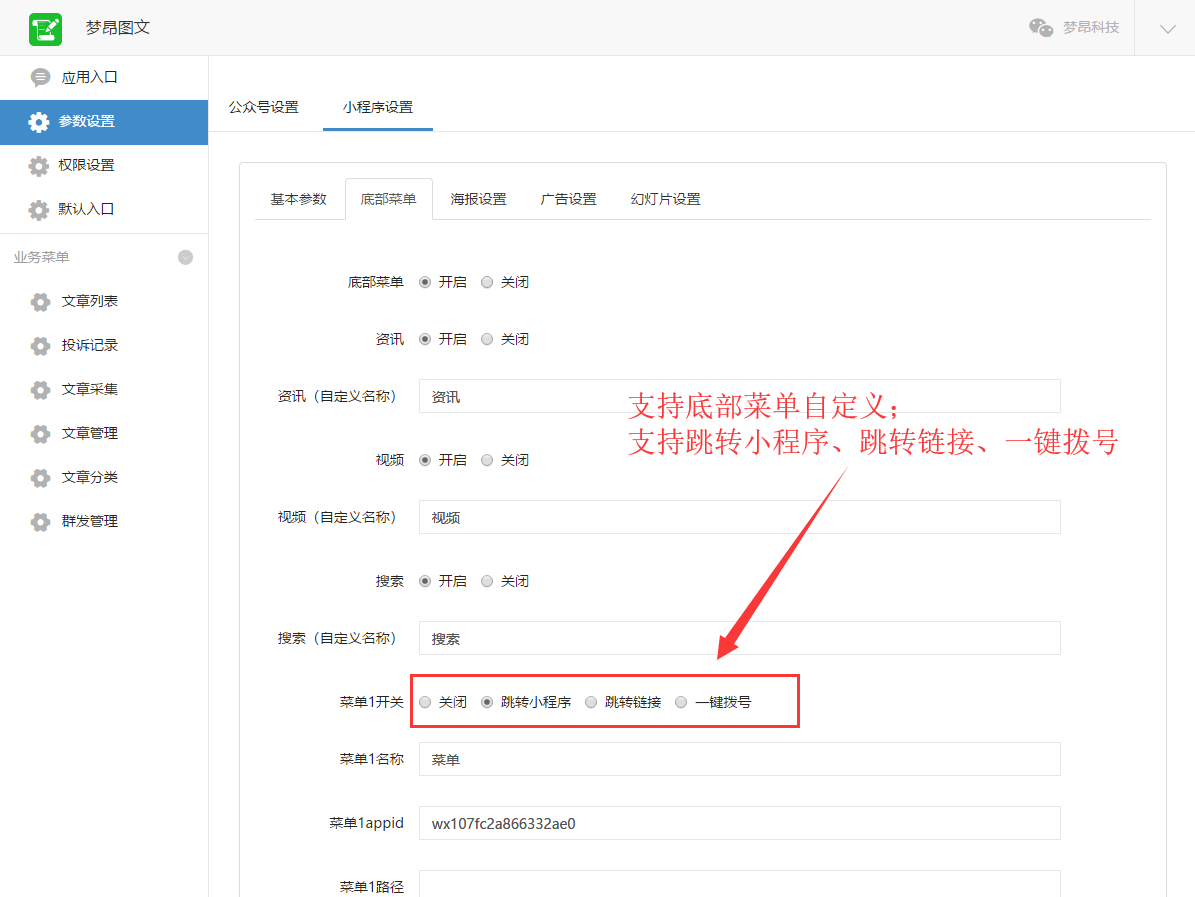Open the 幻灯片设置 tab

coord(666,199)
